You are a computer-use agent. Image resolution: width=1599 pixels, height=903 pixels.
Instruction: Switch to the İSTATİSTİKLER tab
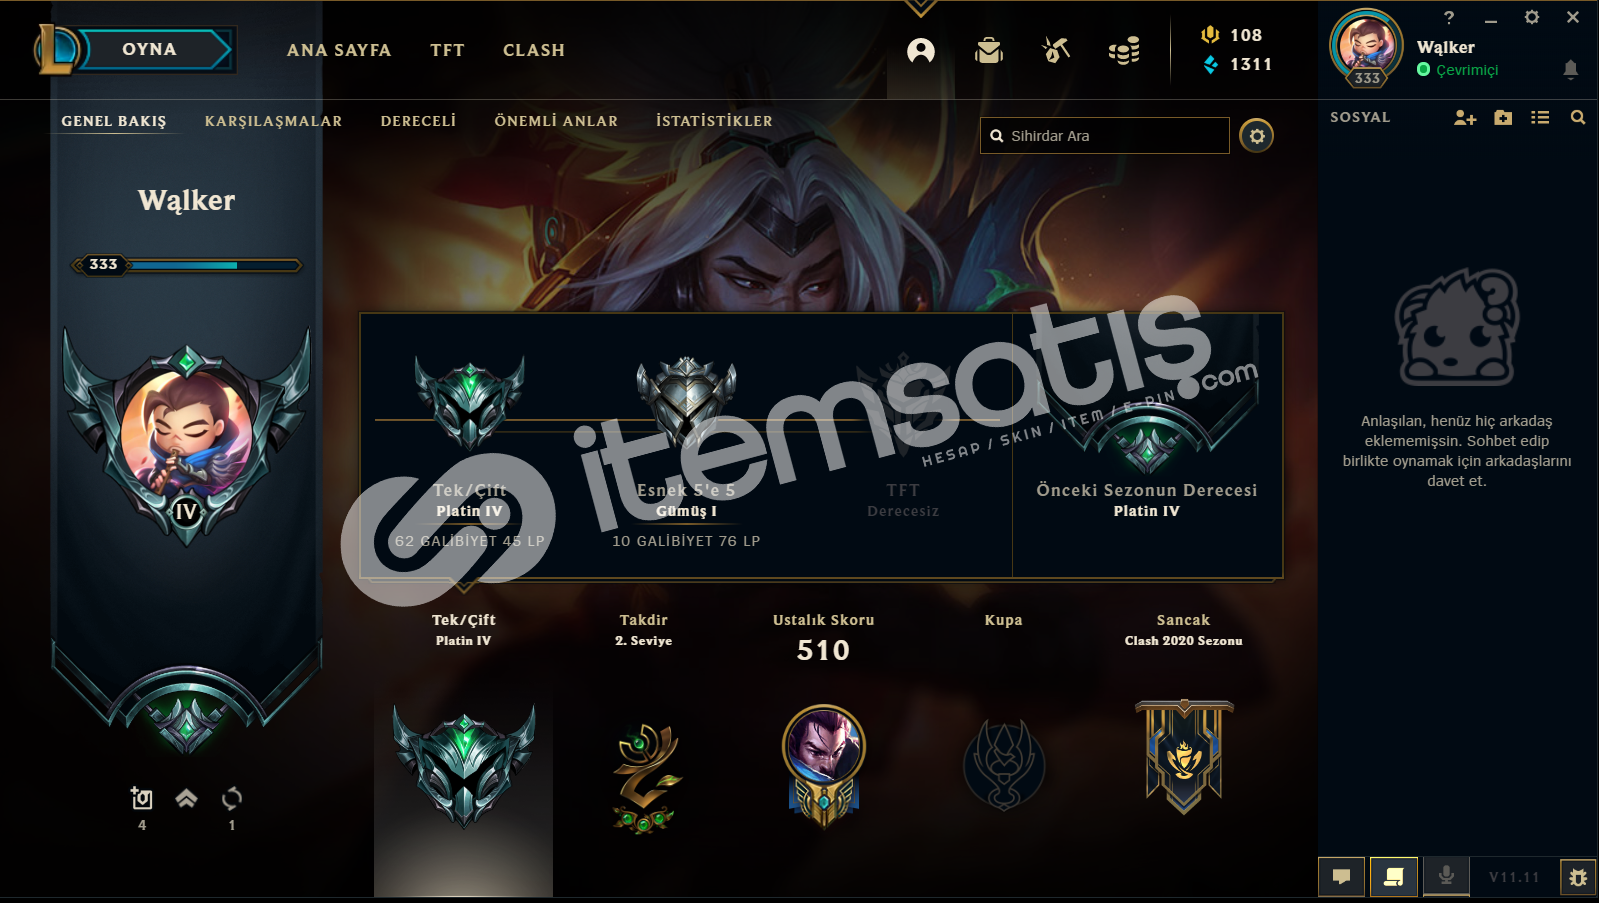click(714, 121)
